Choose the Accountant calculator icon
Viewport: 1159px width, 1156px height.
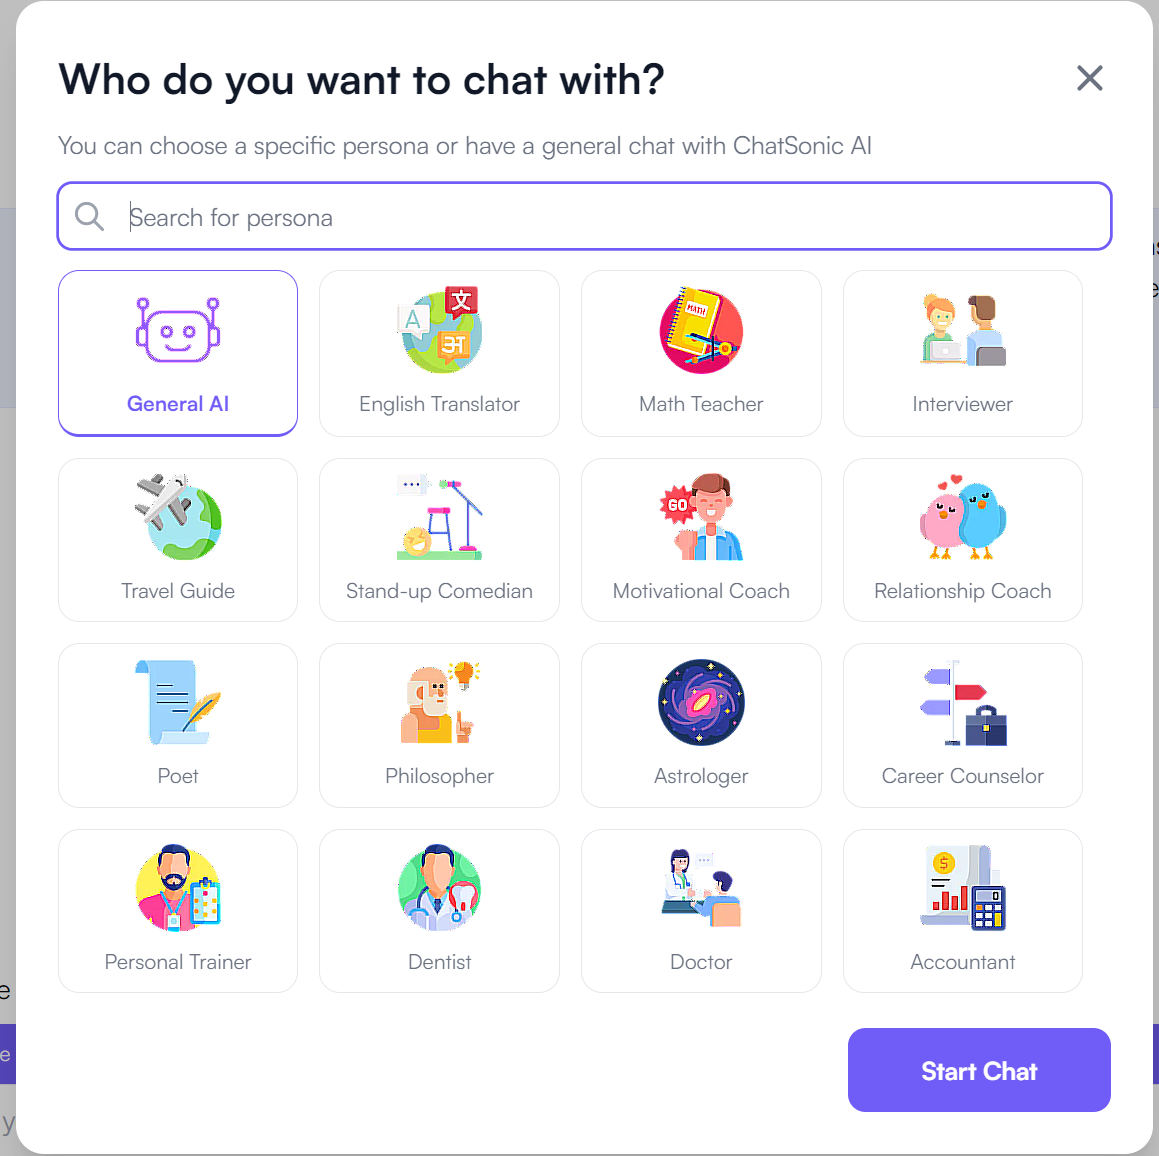pos(963,888)
